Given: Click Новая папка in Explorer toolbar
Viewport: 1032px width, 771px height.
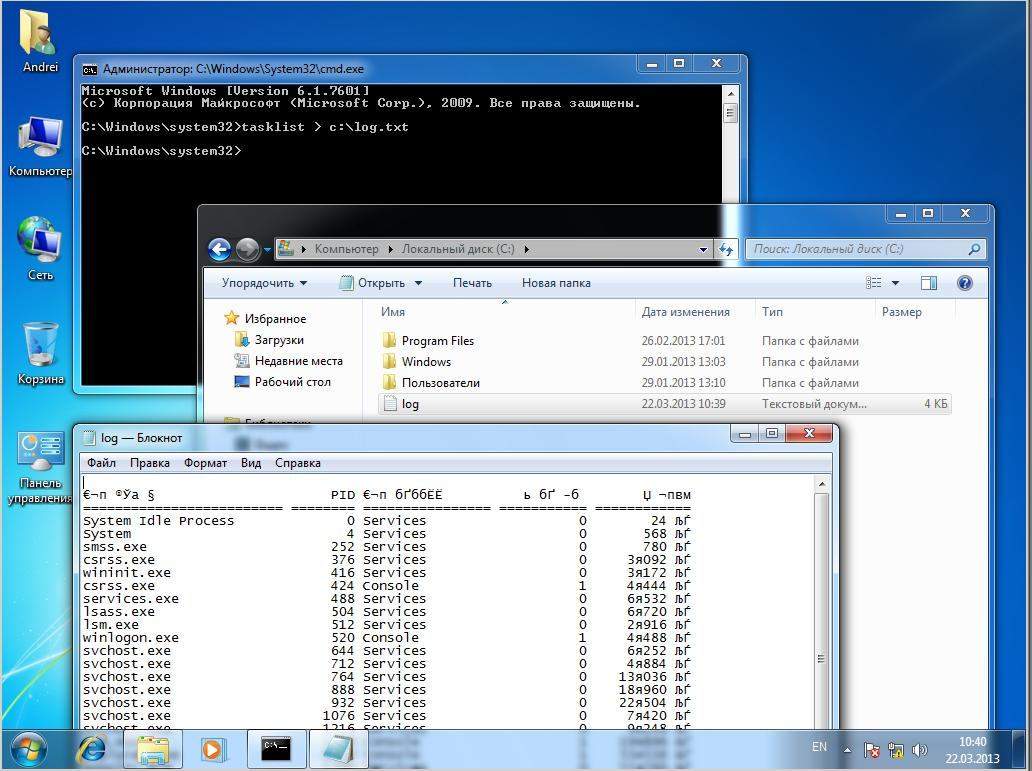Looking at the screenshot, I should pyautogui.click(x=556, y=283).
